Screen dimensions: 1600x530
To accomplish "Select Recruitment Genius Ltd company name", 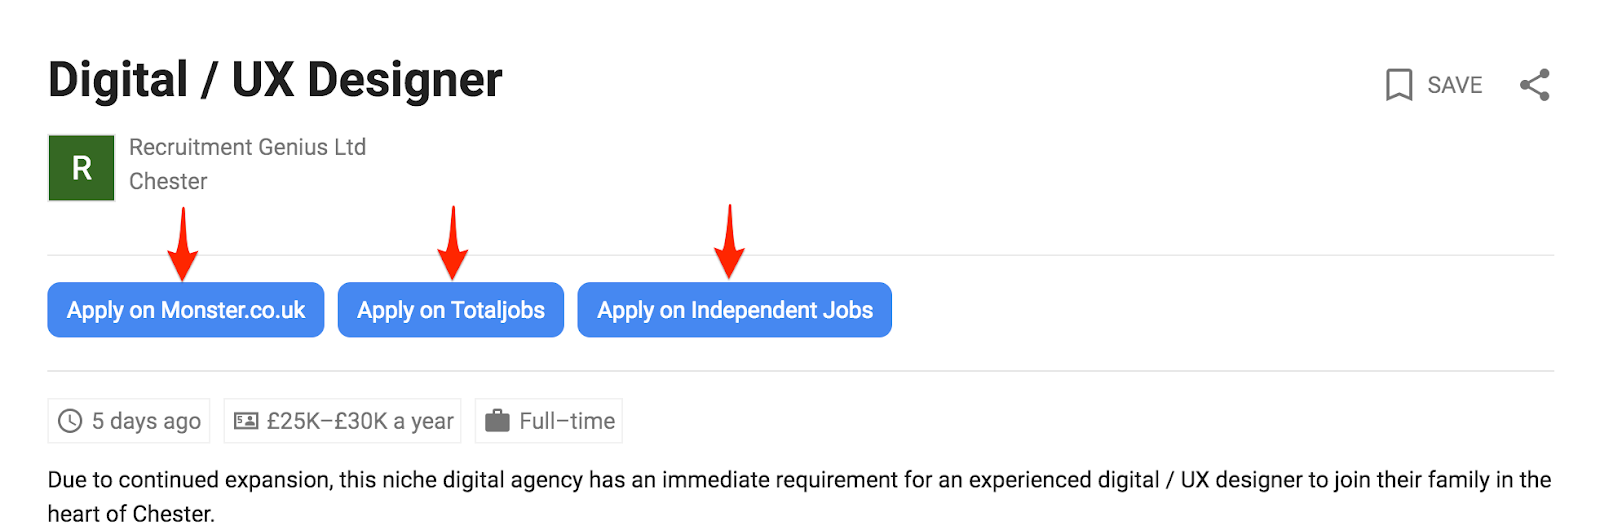I will [x=248, y=147].
